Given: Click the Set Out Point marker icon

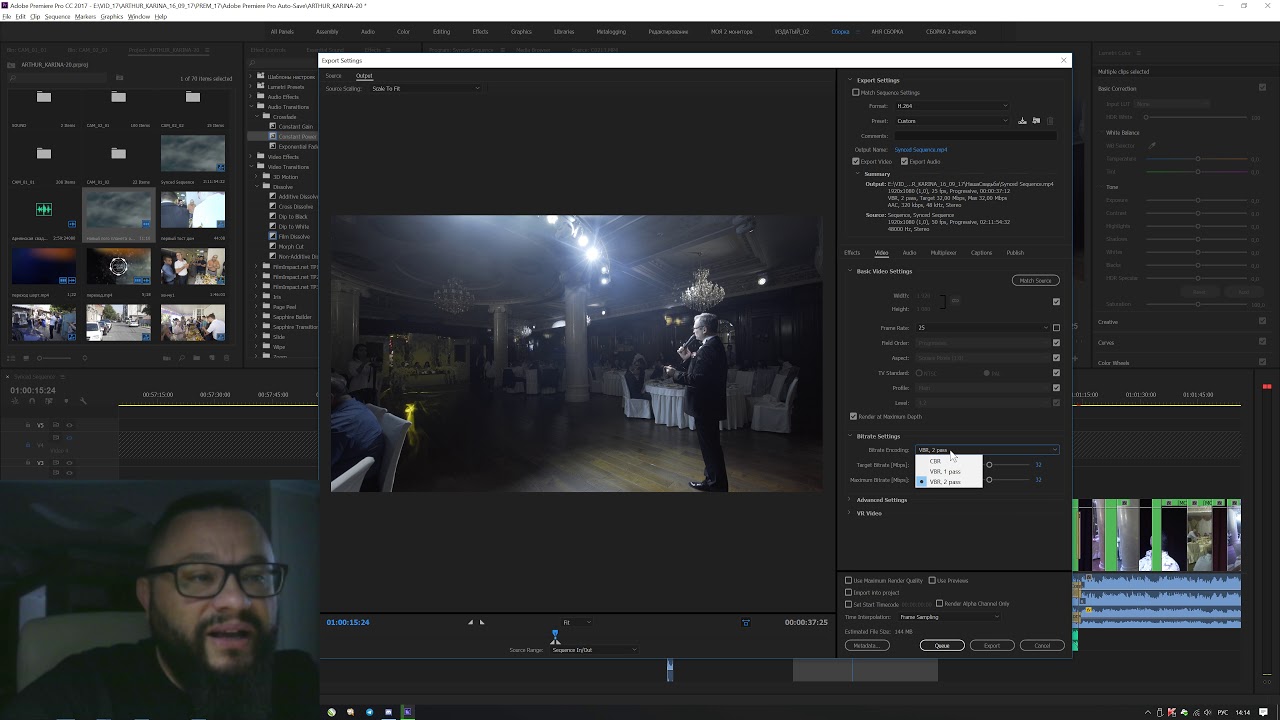Looking at the screenshot, I should coord(481,622).
